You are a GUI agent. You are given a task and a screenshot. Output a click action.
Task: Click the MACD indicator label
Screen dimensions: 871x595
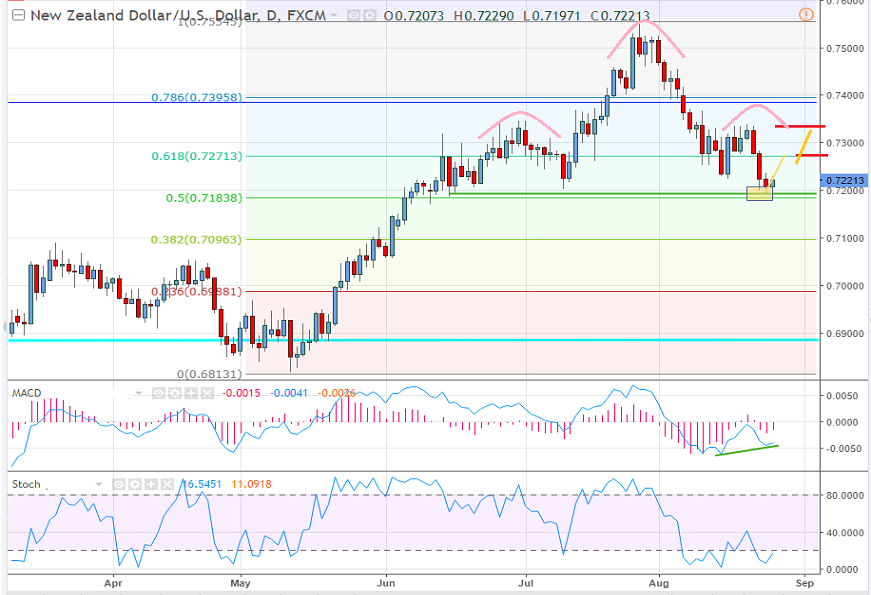point(27,393)
